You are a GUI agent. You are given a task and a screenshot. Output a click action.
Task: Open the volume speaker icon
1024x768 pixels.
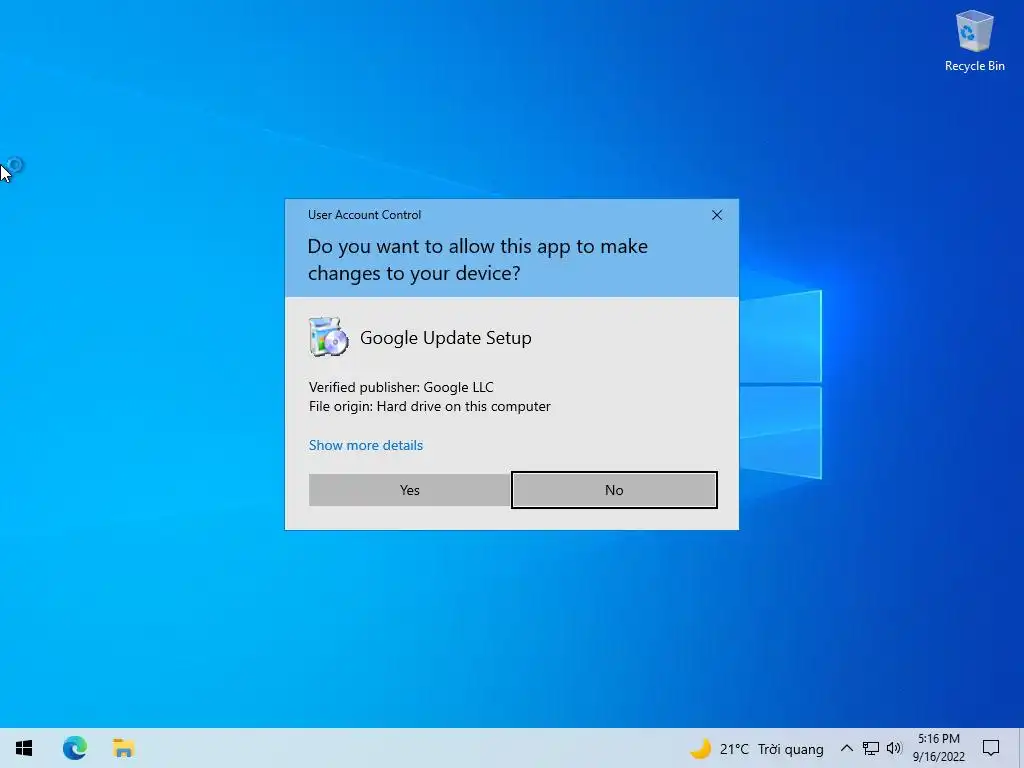[x=894, y=748]
